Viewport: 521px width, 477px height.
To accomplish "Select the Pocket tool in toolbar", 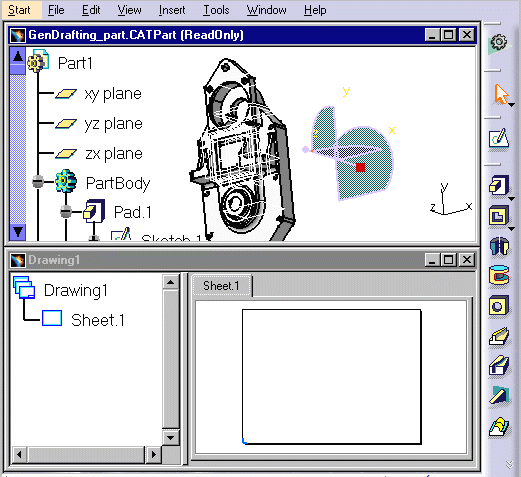I will click(x=499, y=215).
